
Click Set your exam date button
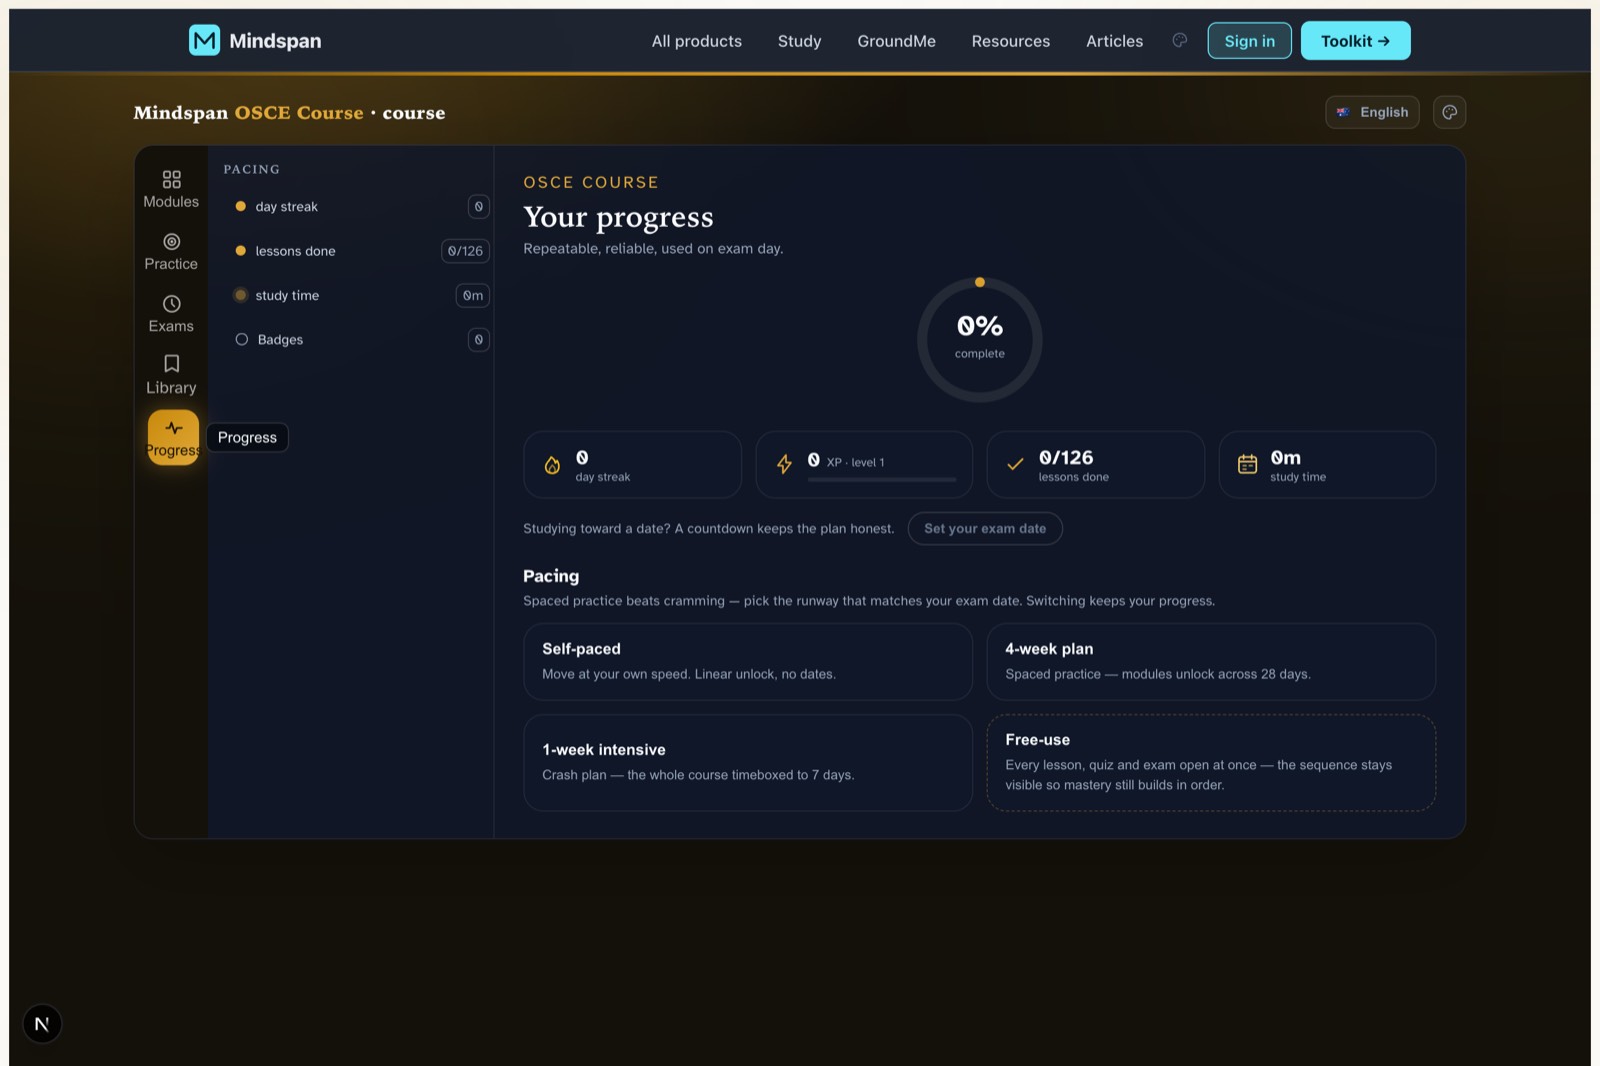click(x=985, y=528)
